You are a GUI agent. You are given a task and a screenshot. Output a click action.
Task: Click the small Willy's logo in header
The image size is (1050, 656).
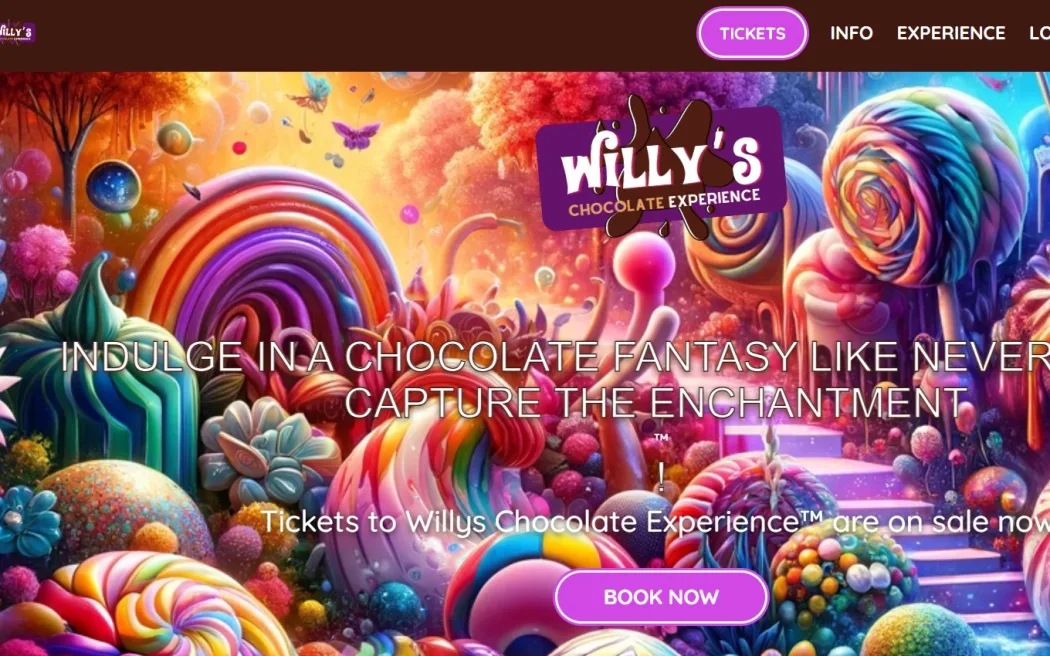pos(17,32)
